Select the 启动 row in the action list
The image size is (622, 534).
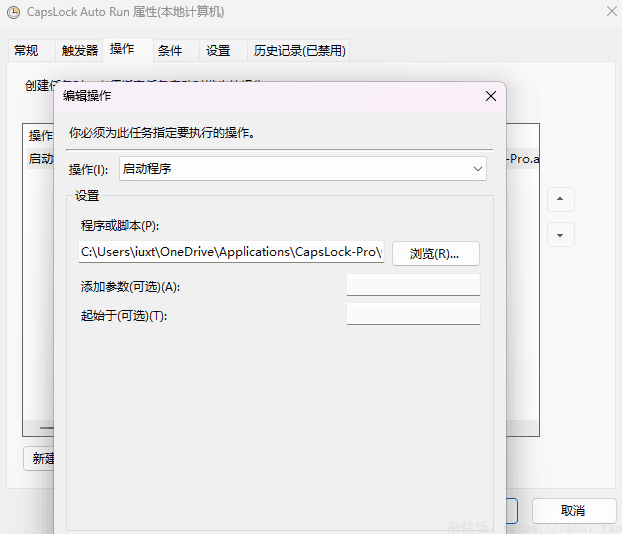coord(40,159)
